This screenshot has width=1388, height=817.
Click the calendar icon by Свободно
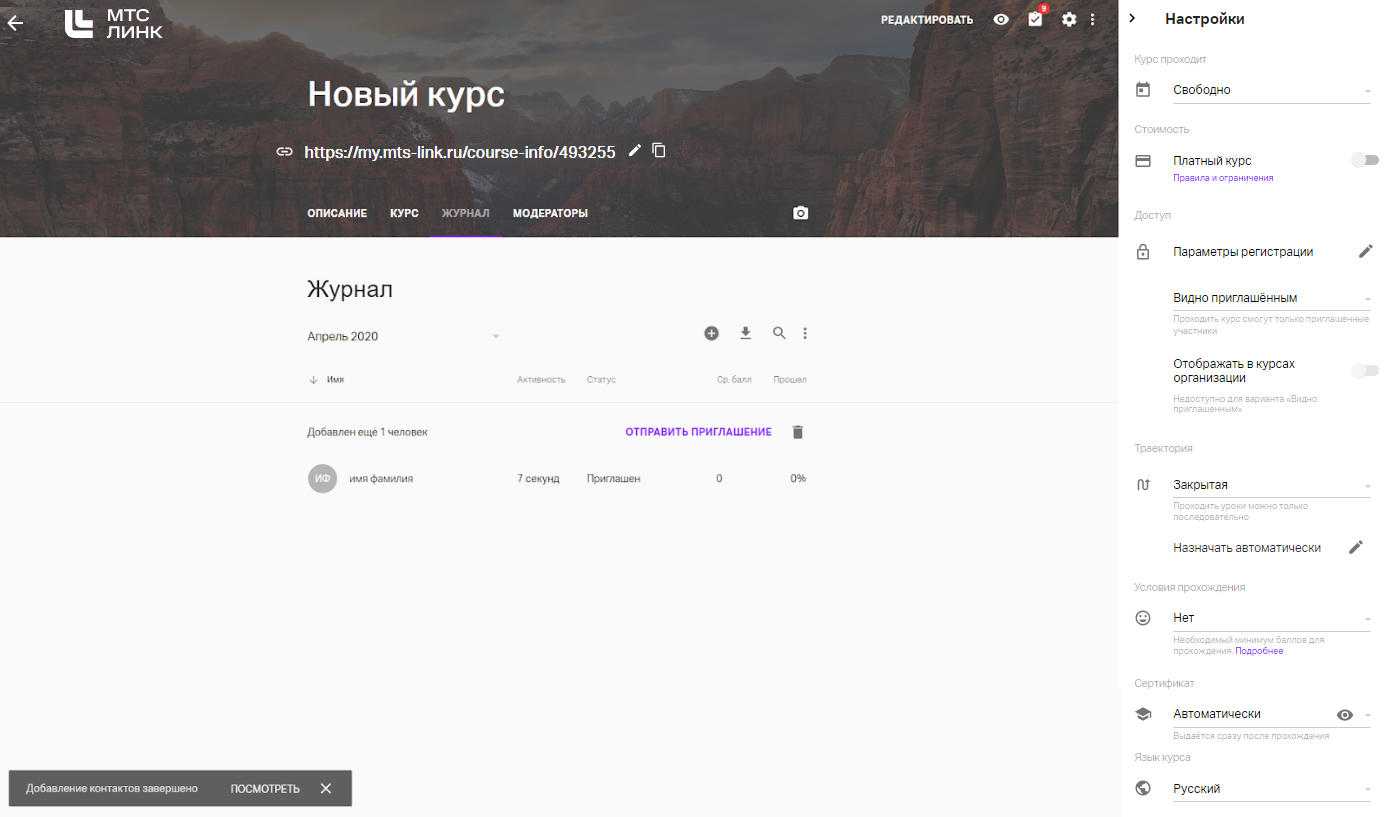(1143, 90)
